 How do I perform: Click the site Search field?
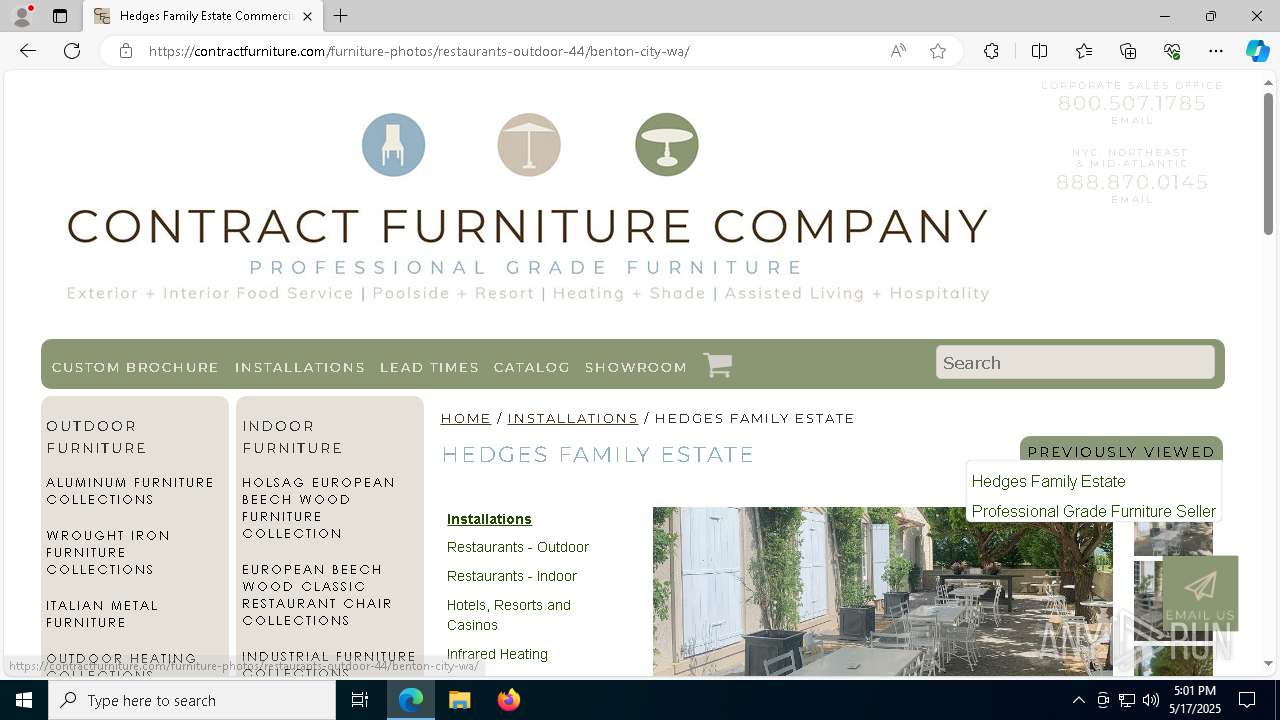(1075, 363)
